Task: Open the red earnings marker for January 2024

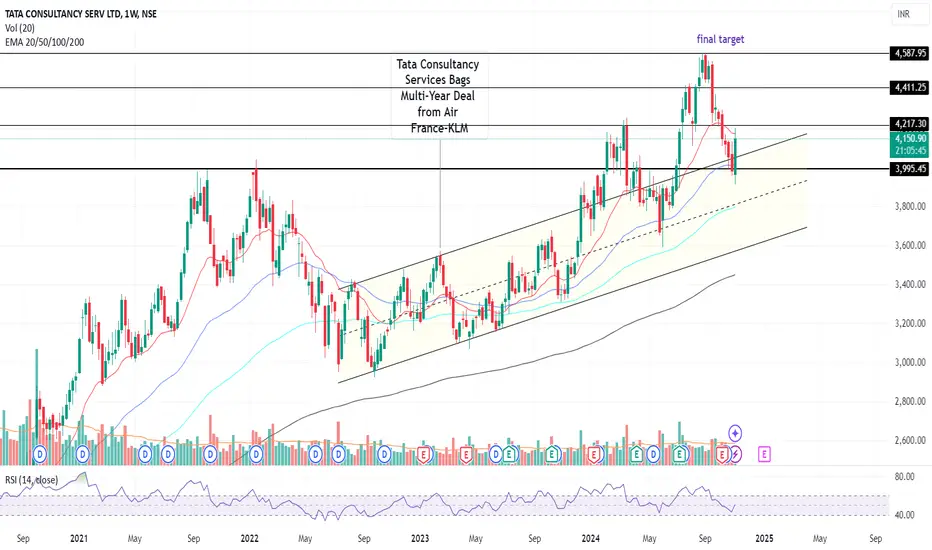Action: point(593,455)
